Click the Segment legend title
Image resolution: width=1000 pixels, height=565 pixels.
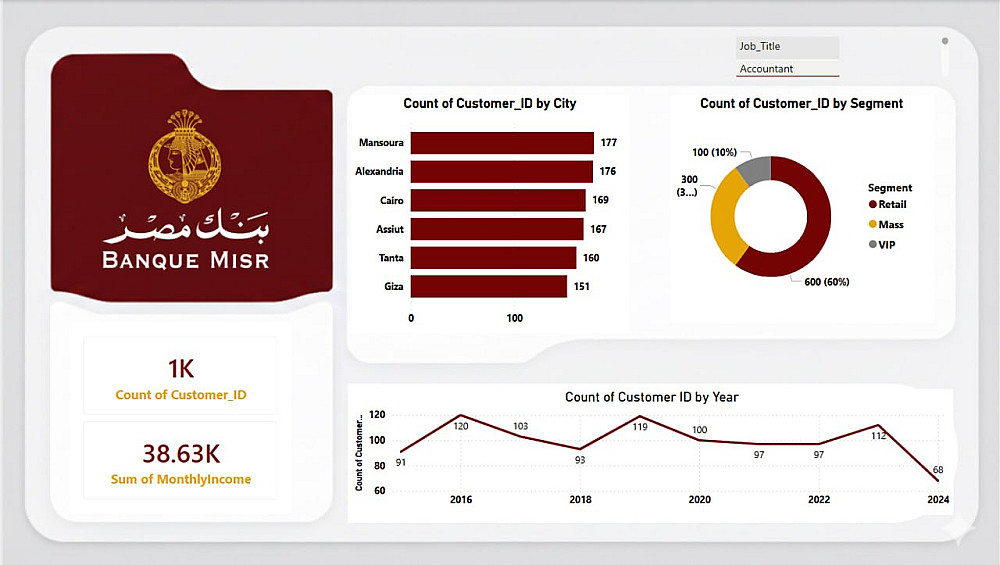(x=890, y=188)
